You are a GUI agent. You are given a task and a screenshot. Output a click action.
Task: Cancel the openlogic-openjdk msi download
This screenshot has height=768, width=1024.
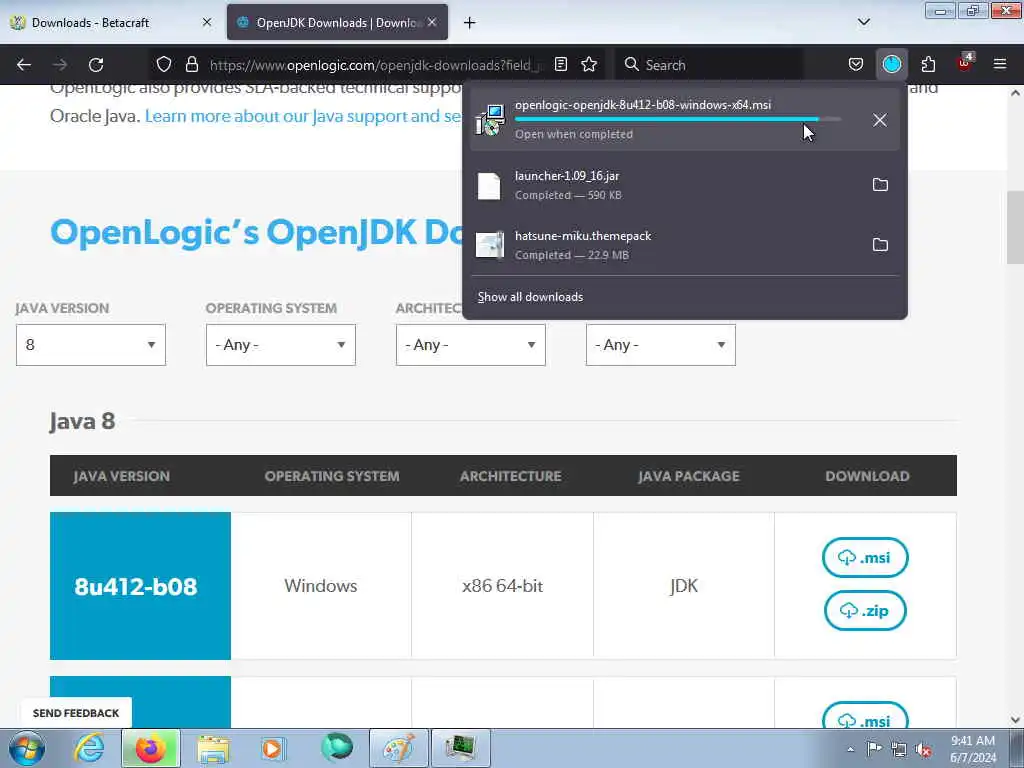click(x=880, y=120)
